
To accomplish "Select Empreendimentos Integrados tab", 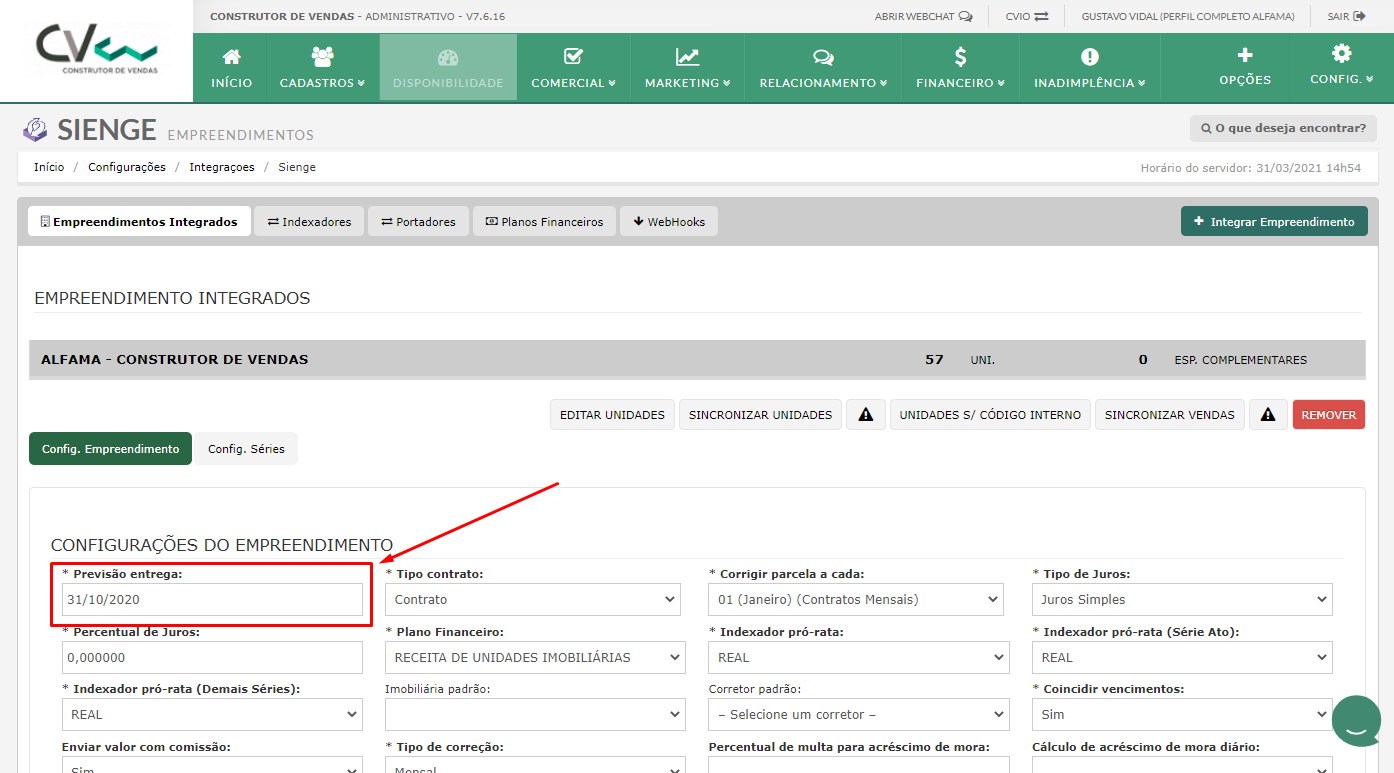I will point(139,222).
